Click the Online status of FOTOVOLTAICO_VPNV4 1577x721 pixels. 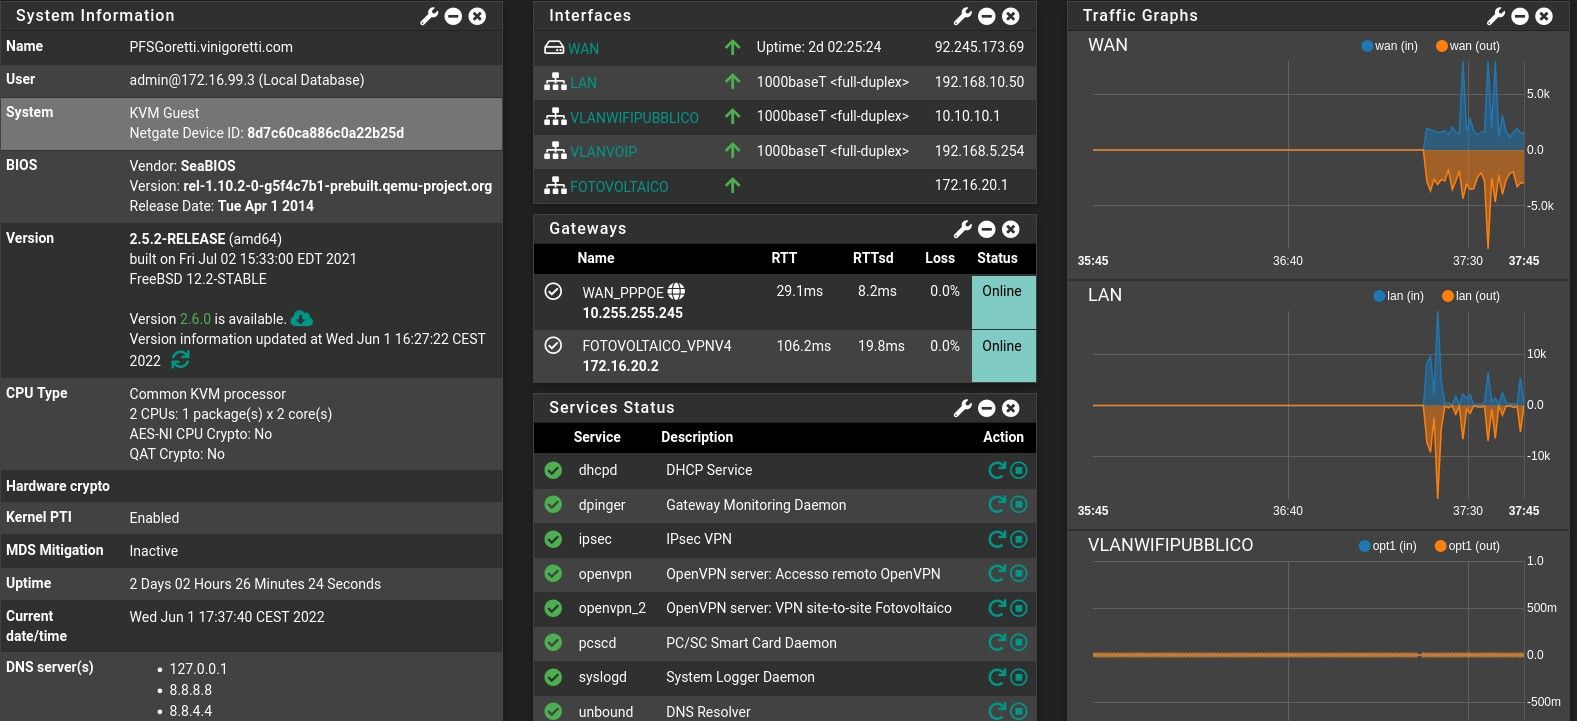coord(1003,356)
